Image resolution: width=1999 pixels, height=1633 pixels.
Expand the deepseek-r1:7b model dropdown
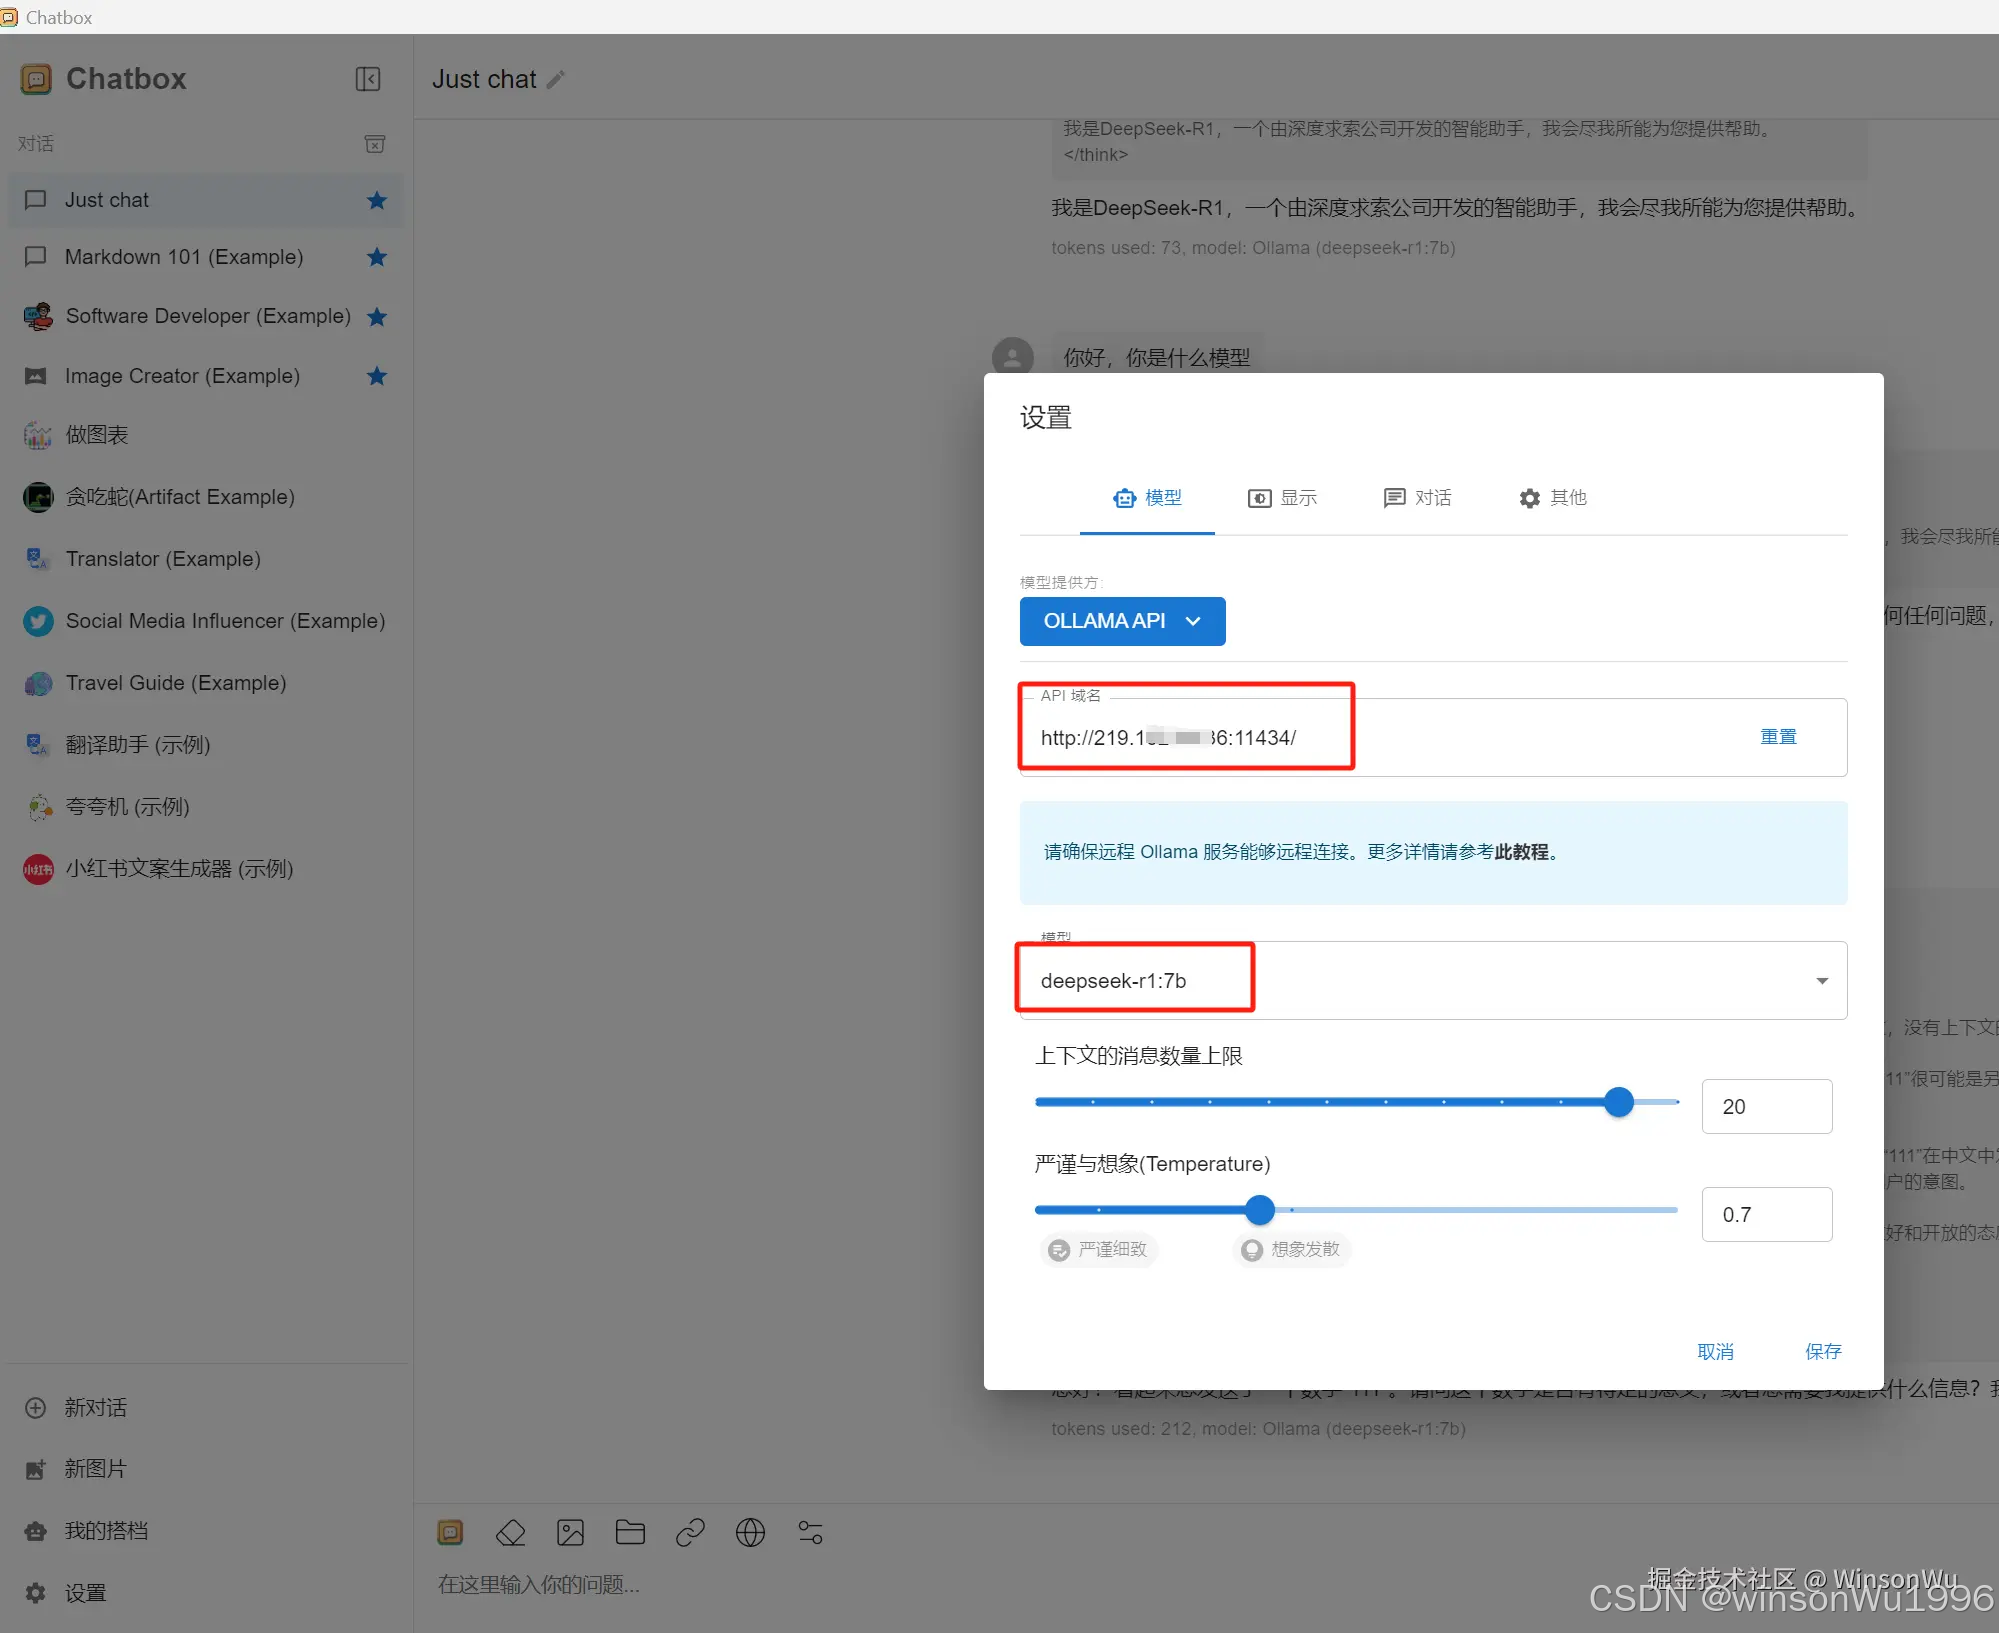pyautogui.click(x=1821, y=981)
